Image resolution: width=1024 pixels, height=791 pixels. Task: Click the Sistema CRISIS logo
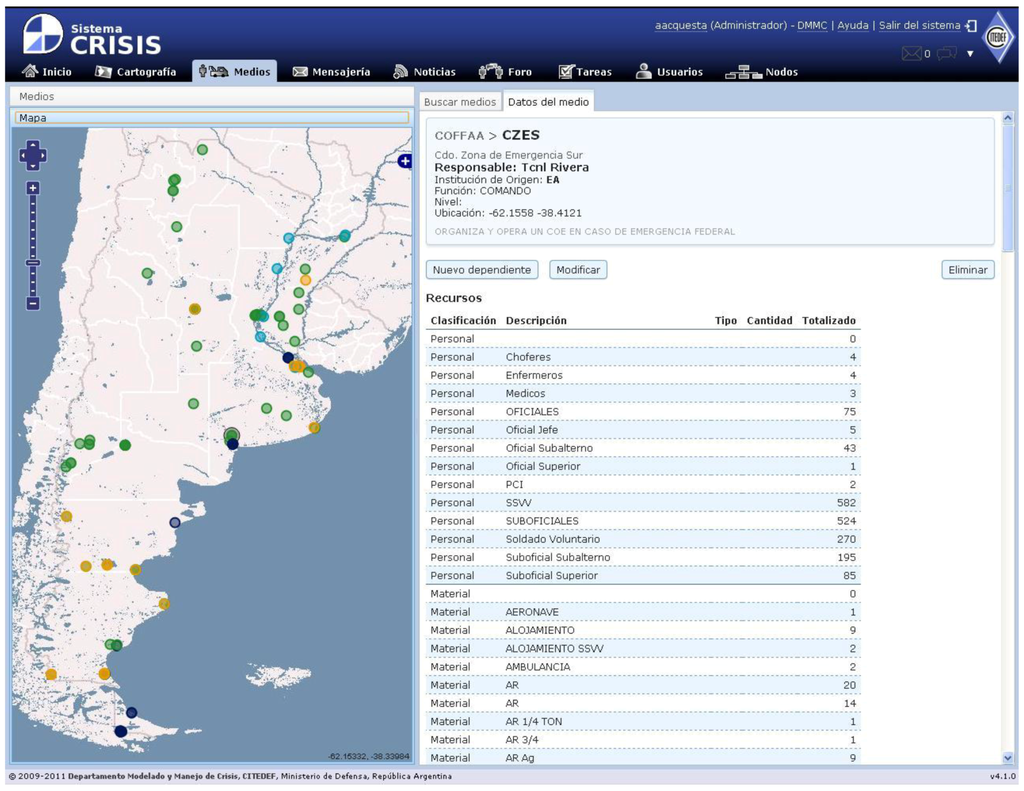pos(91,36)
